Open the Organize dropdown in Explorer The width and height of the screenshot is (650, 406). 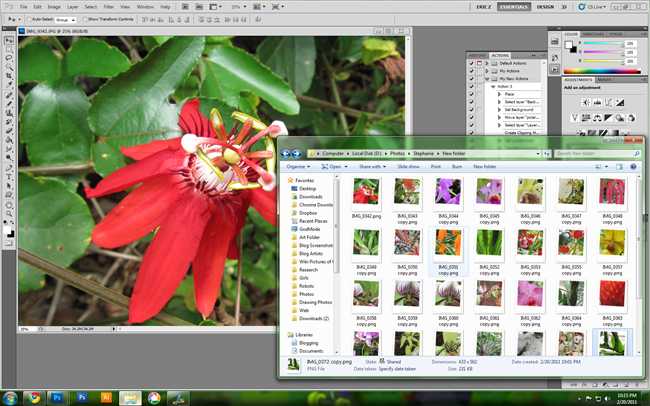298,167
